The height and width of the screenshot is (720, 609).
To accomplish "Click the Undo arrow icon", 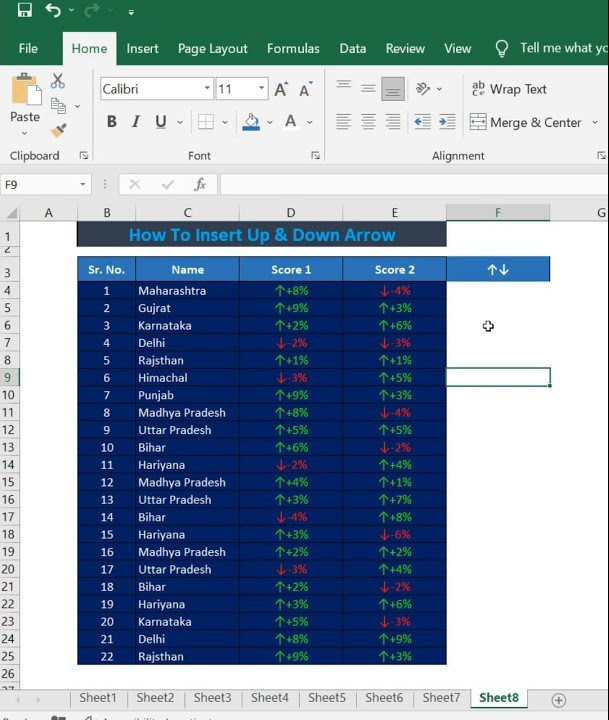I will pos(53,10).
